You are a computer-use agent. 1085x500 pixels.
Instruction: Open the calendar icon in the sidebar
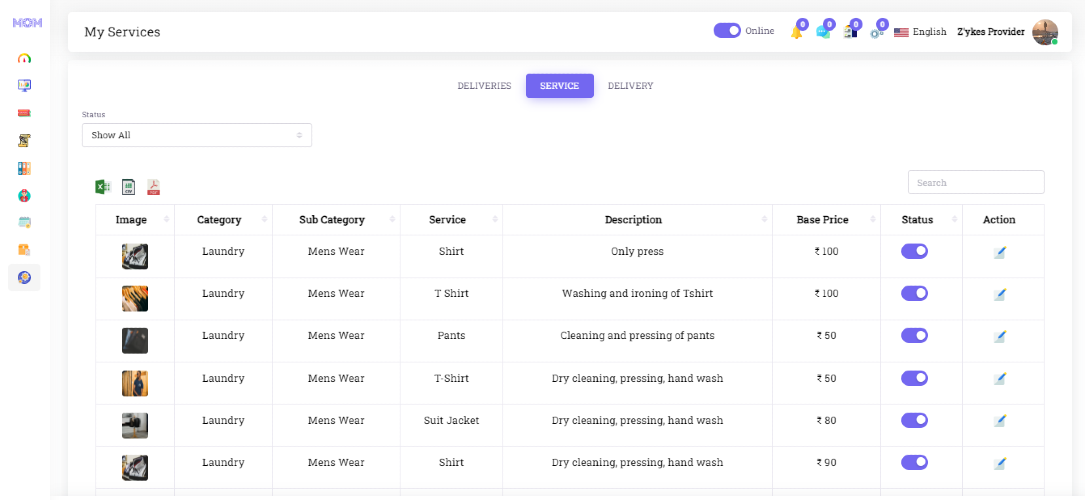24,223
